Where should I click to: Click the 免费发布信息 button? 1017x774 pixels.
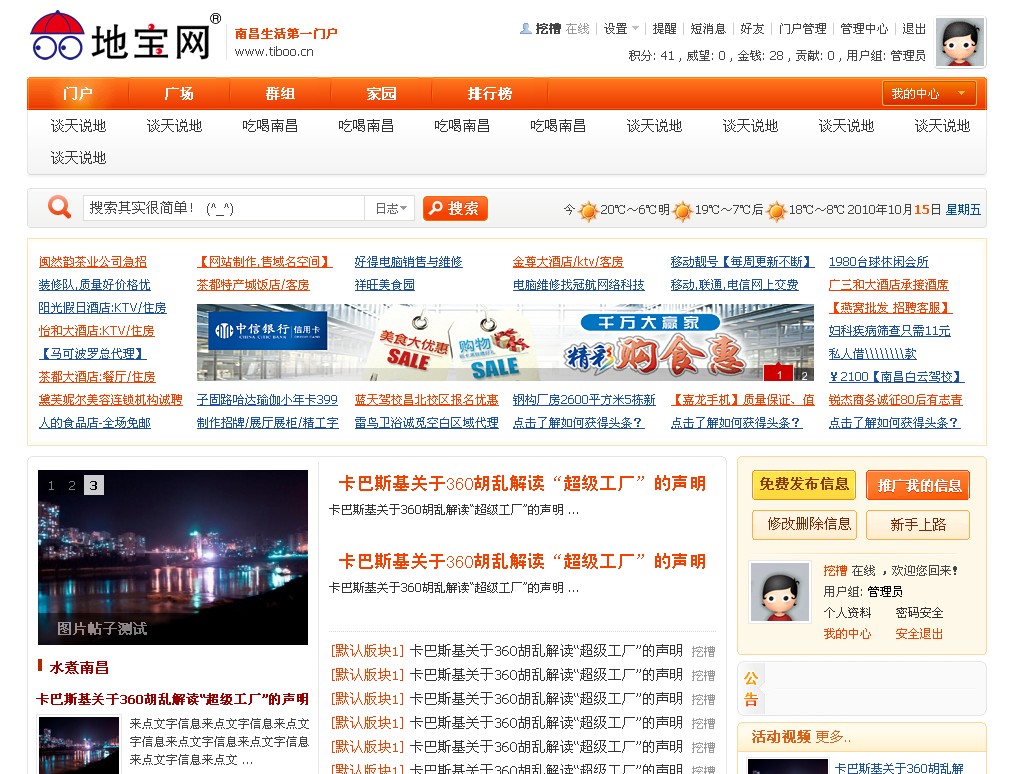click(803, 485)
